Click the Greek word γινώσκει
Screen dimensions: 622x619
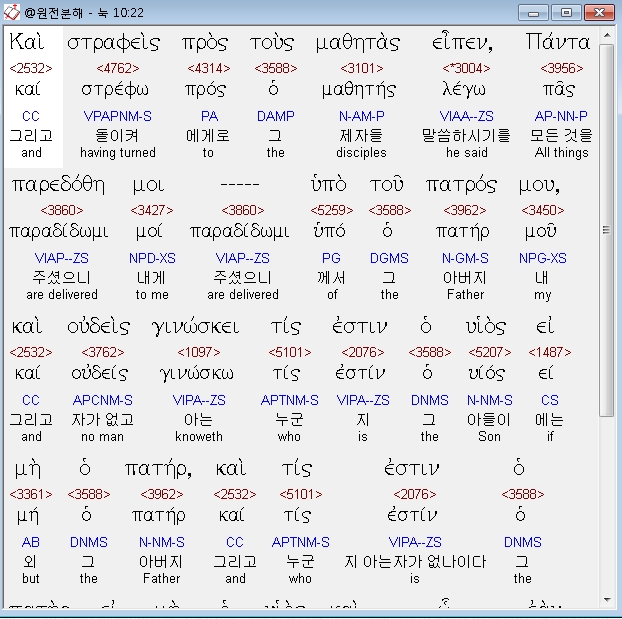tap(196, 328)
